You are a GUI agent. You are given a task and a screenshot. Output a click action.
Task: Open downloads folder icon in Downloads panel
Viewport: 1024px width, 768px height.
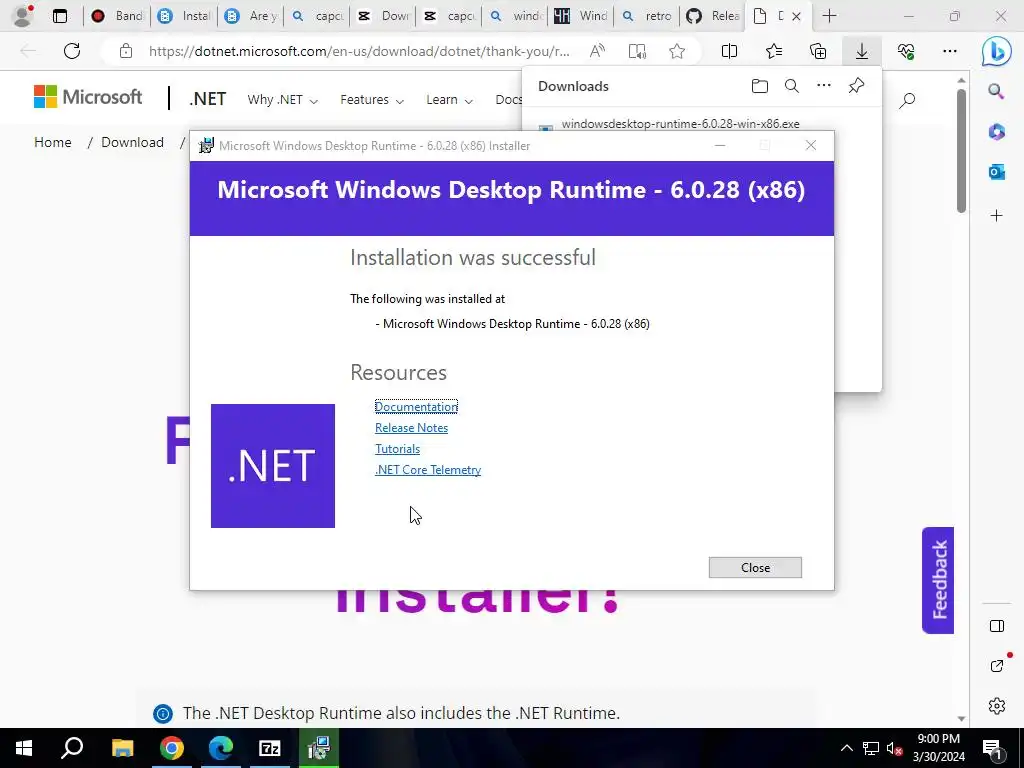[x=760, y=86]
